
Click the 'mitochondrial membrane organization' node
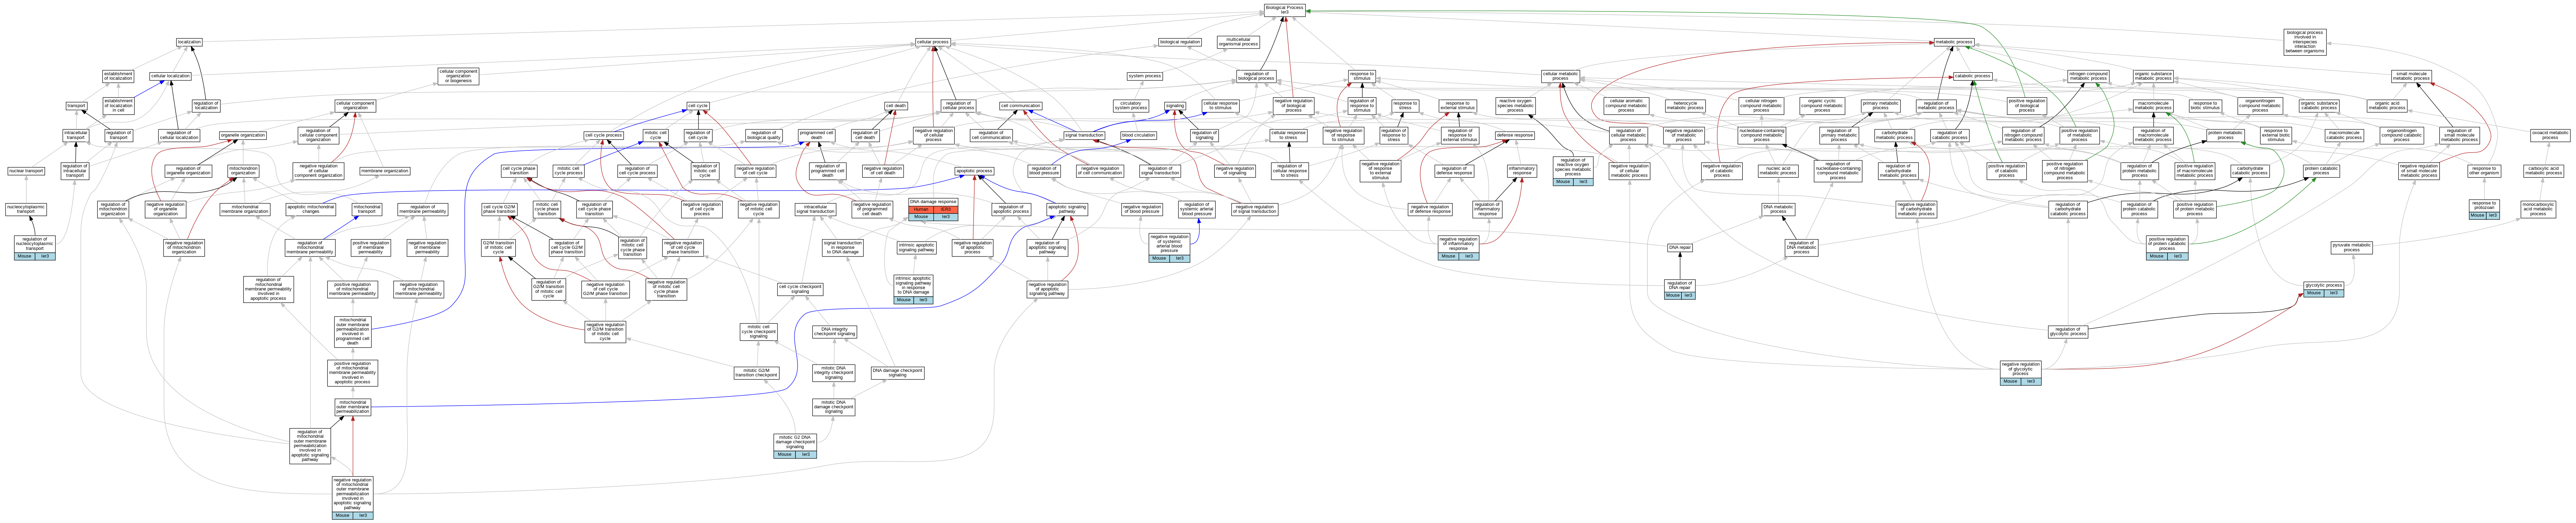(245, 210)
